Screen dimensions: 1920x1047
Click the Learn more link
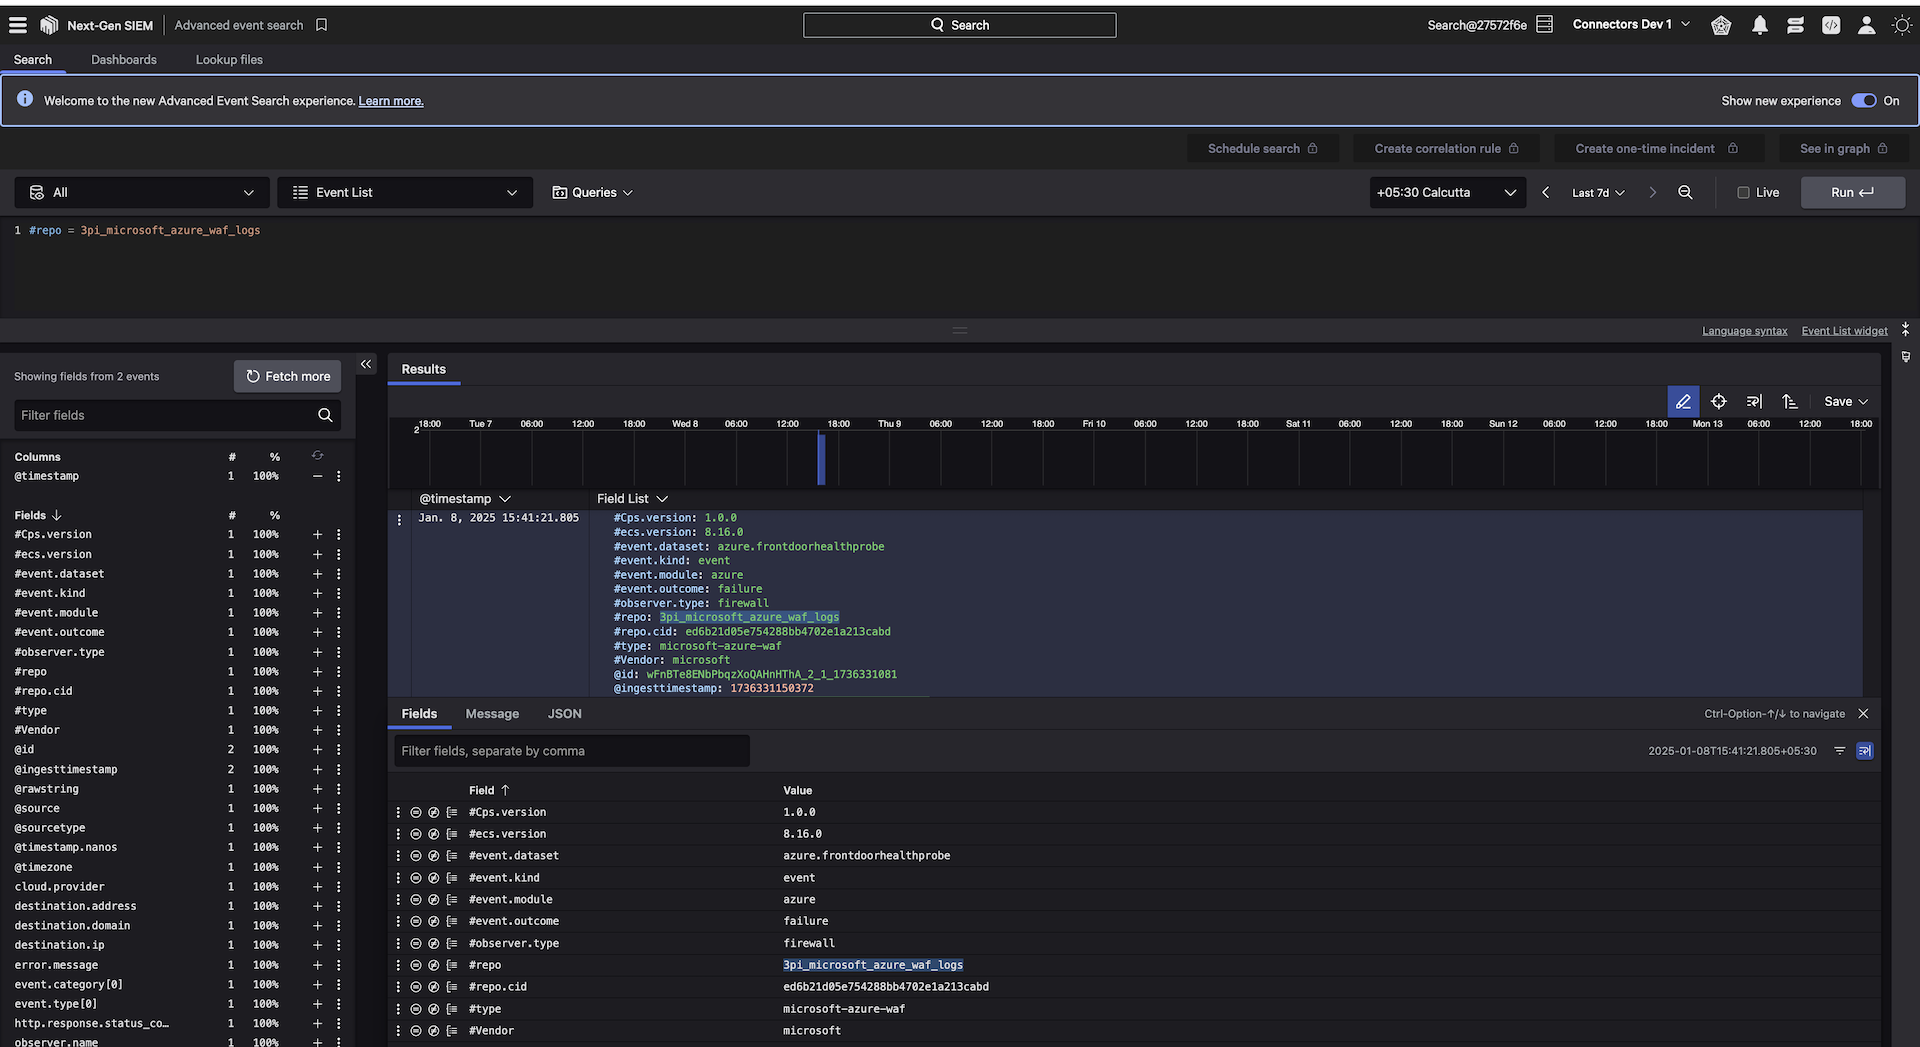pos(391,101)
